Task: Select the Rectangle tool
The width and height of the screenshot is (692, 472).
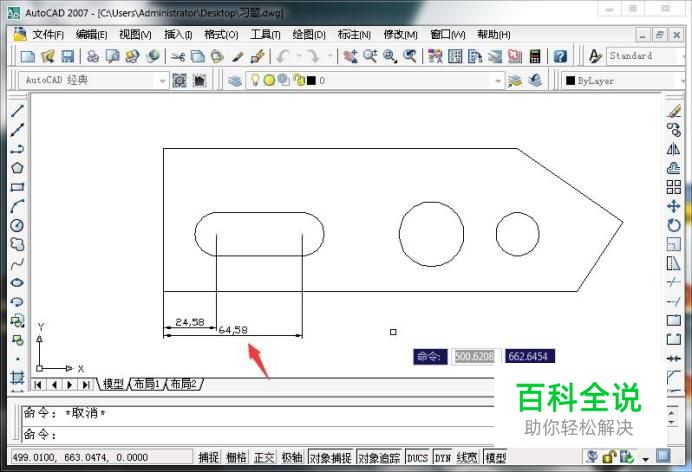Action: pos(17,187)
